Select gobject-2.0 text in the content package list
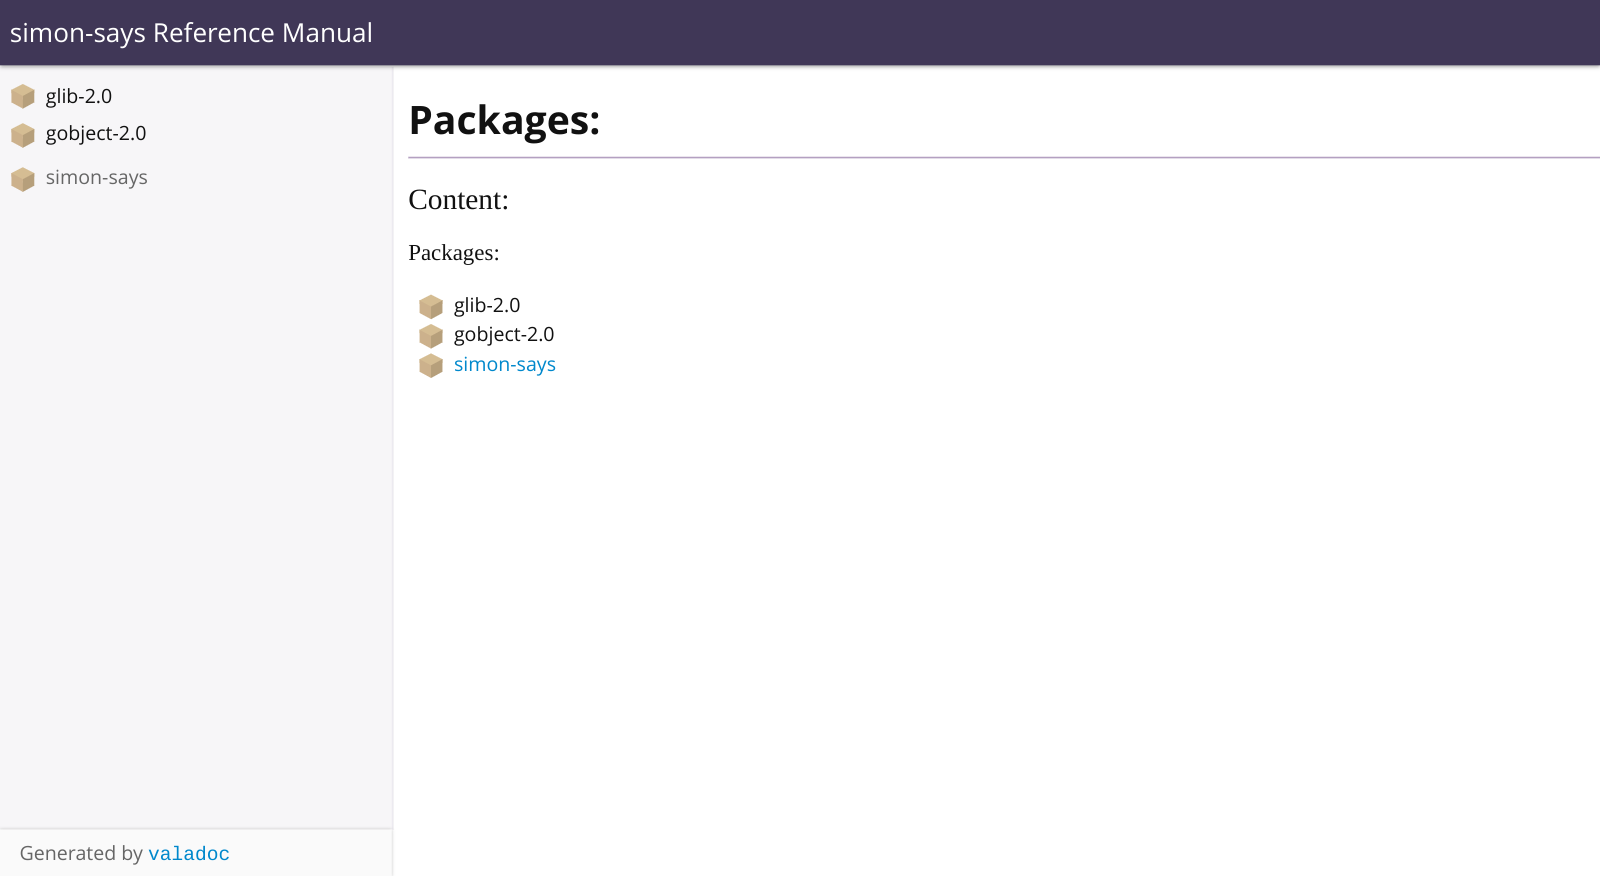 click(504, 335)
